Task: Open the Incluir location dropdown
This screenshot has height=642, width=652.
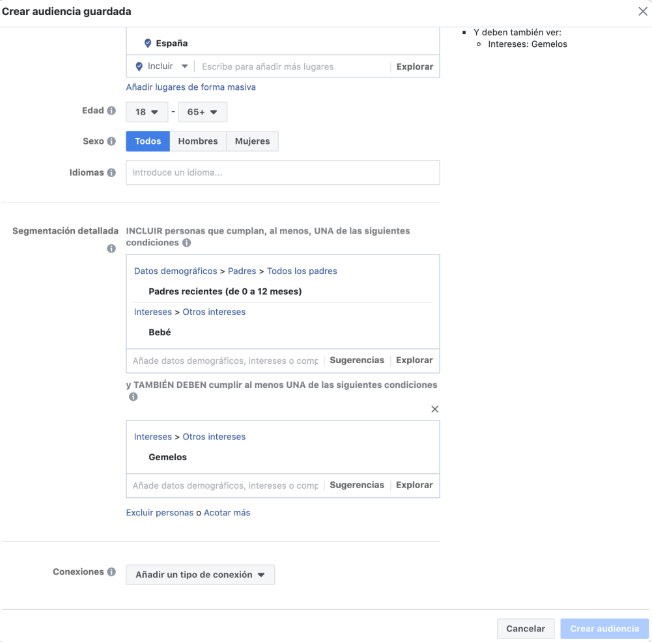Action: [x=161, y=67]
